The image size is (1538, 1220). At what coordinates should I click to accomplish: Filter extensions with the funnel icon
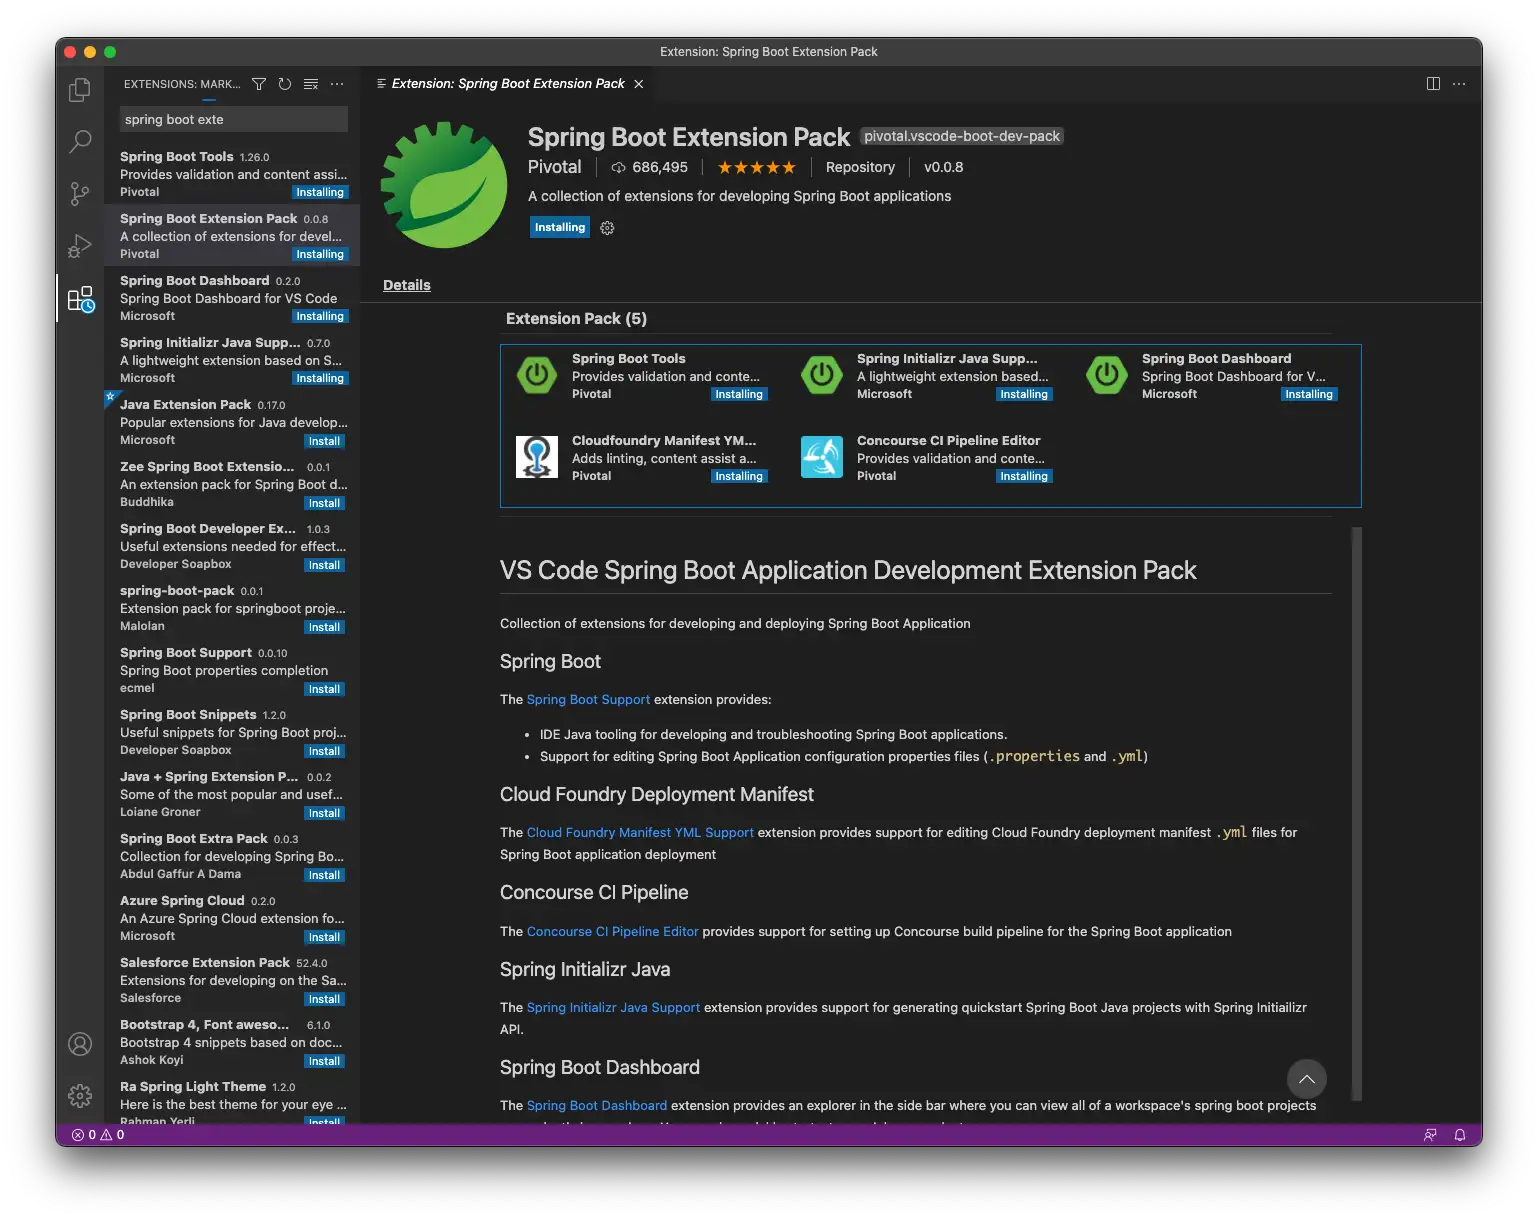click(x=259, y=84)
